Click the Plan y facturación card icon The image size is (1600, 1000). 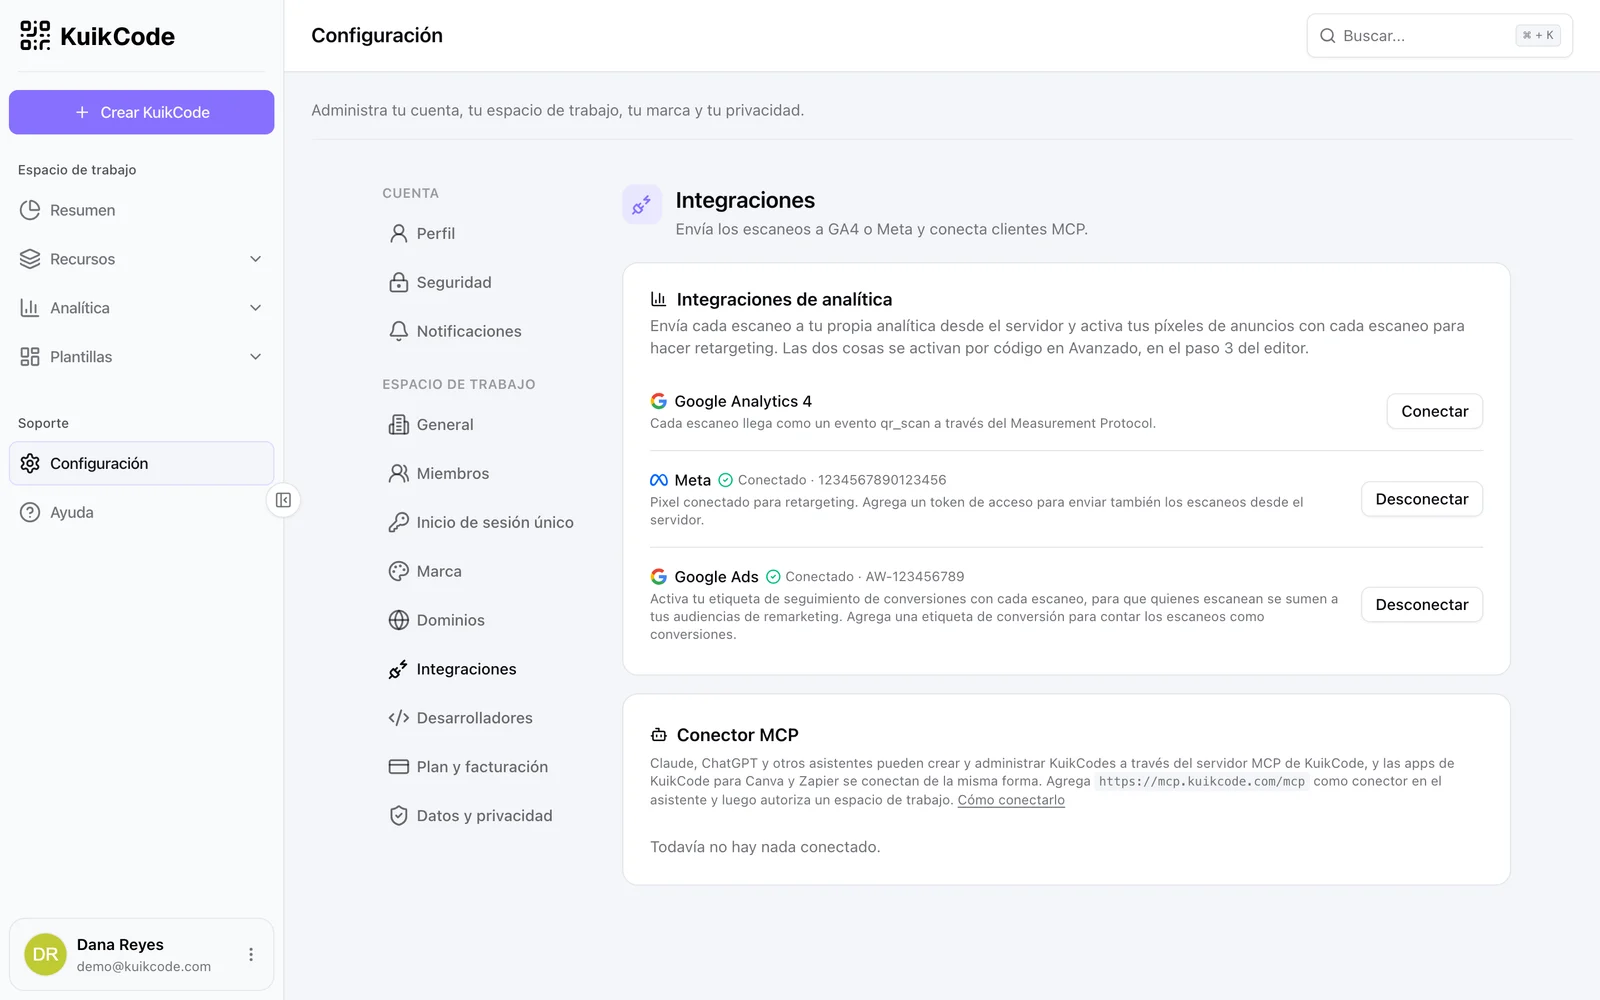(399, 767)
